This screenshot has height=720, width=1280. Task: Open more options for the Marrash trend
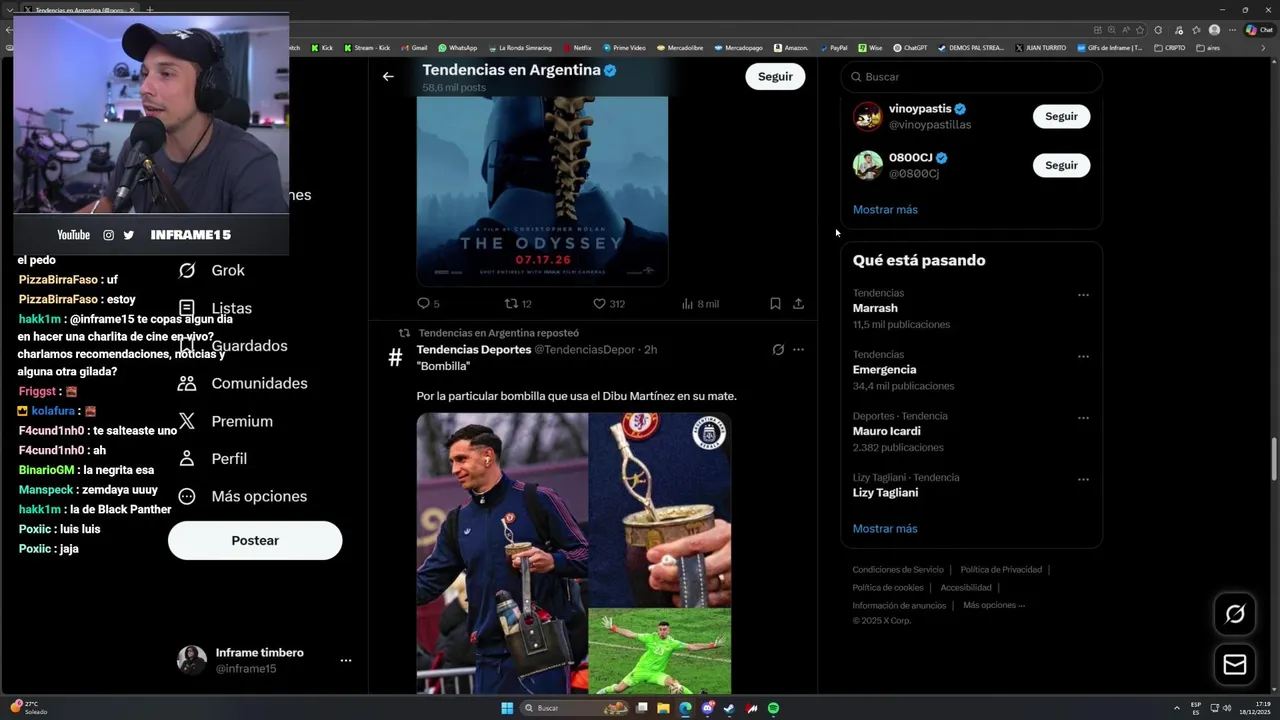pos(1083,295)
